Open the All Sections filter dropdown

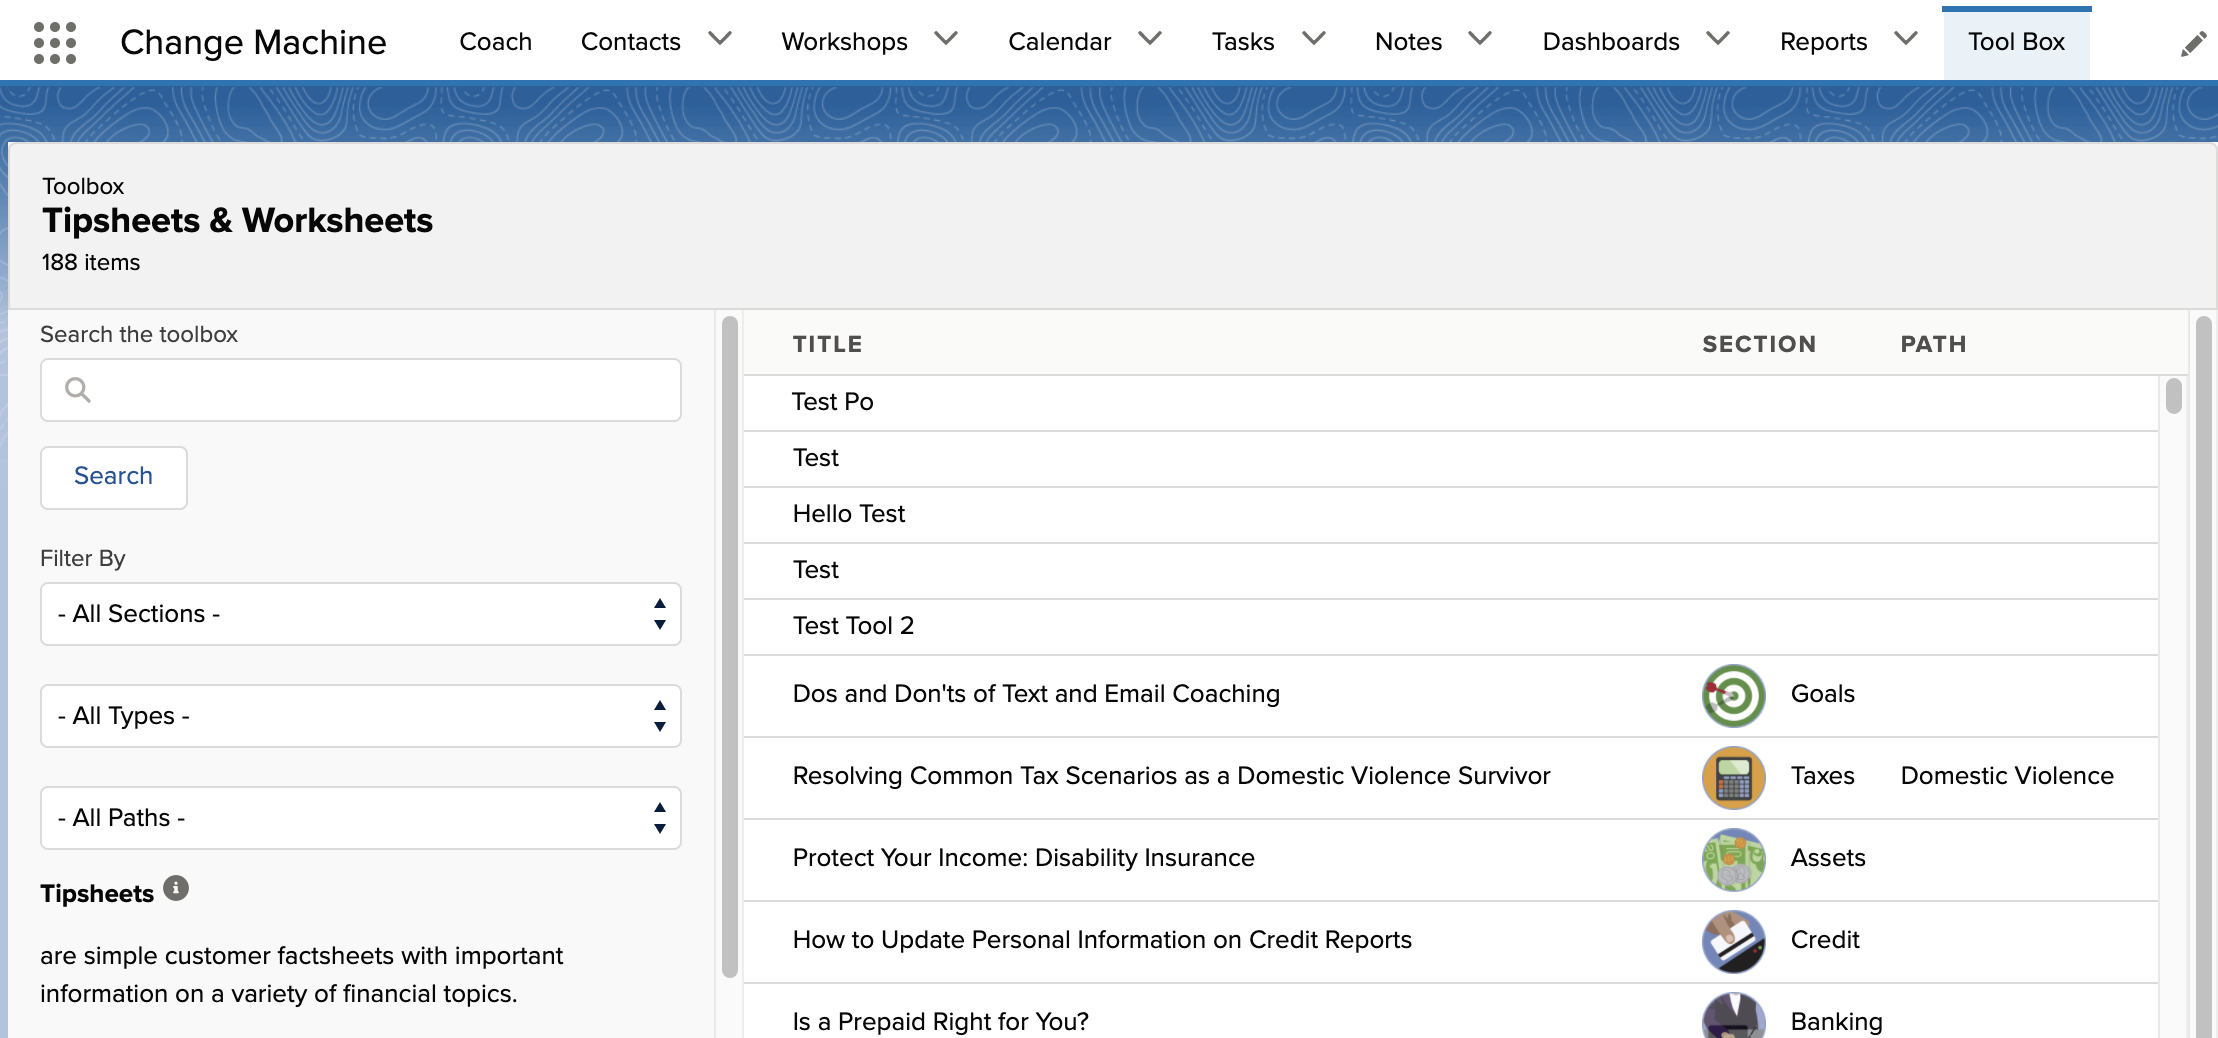(x=361, y=614)
